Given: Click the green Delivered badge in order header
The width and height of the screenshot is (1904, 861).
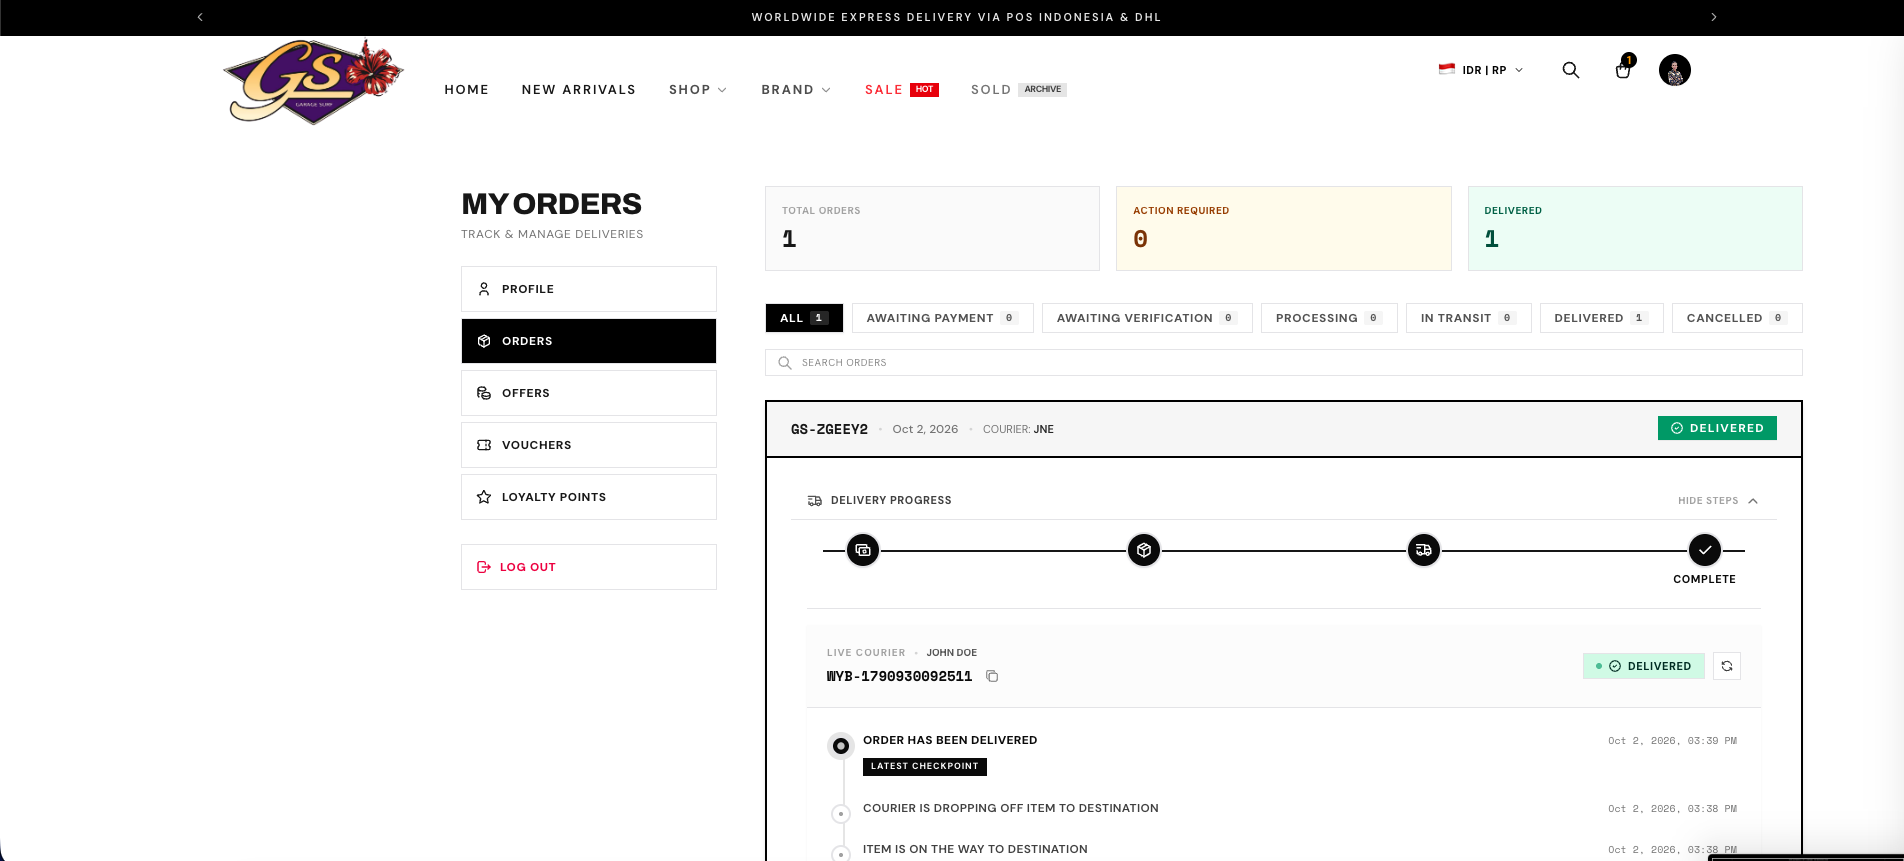Looking at the screenshot, I should (1717, 428).
